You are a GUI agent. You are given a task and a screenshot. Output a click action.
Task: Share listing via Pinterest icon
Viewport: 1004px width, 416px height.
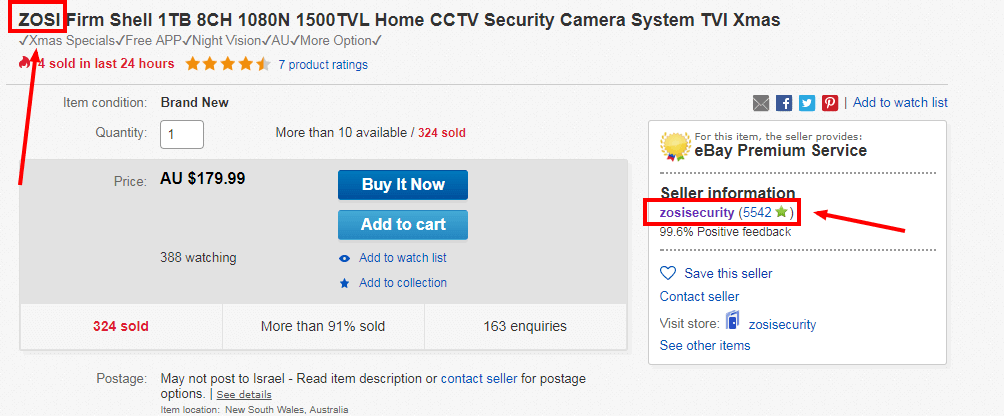tap(830, 103)
